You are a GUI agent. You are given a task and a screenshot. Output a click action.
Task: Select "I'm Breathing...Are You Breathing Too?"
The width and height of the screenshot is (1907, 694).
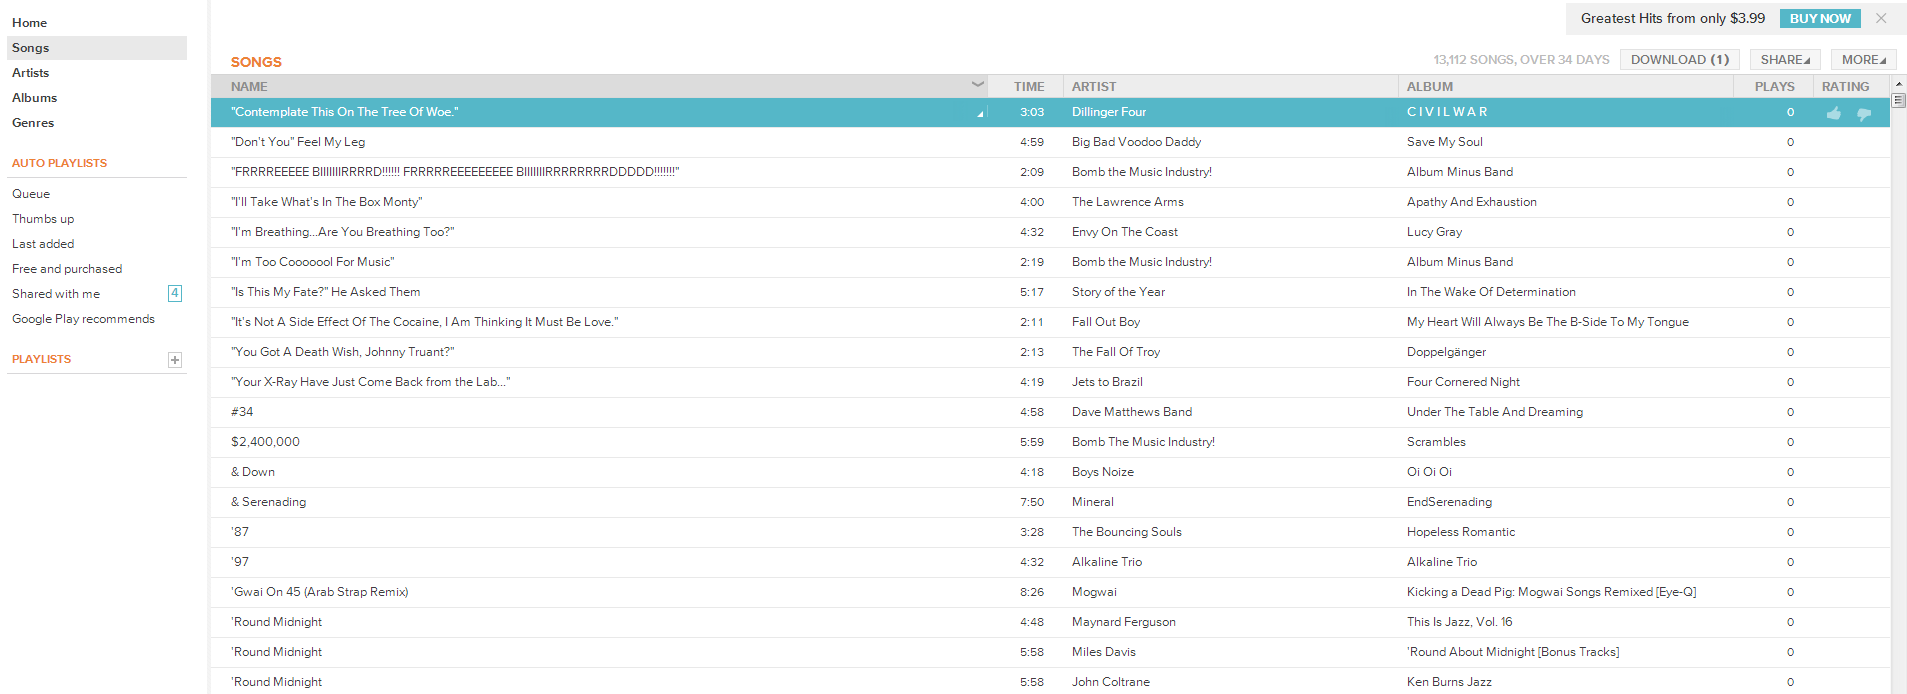pos(343,232)
